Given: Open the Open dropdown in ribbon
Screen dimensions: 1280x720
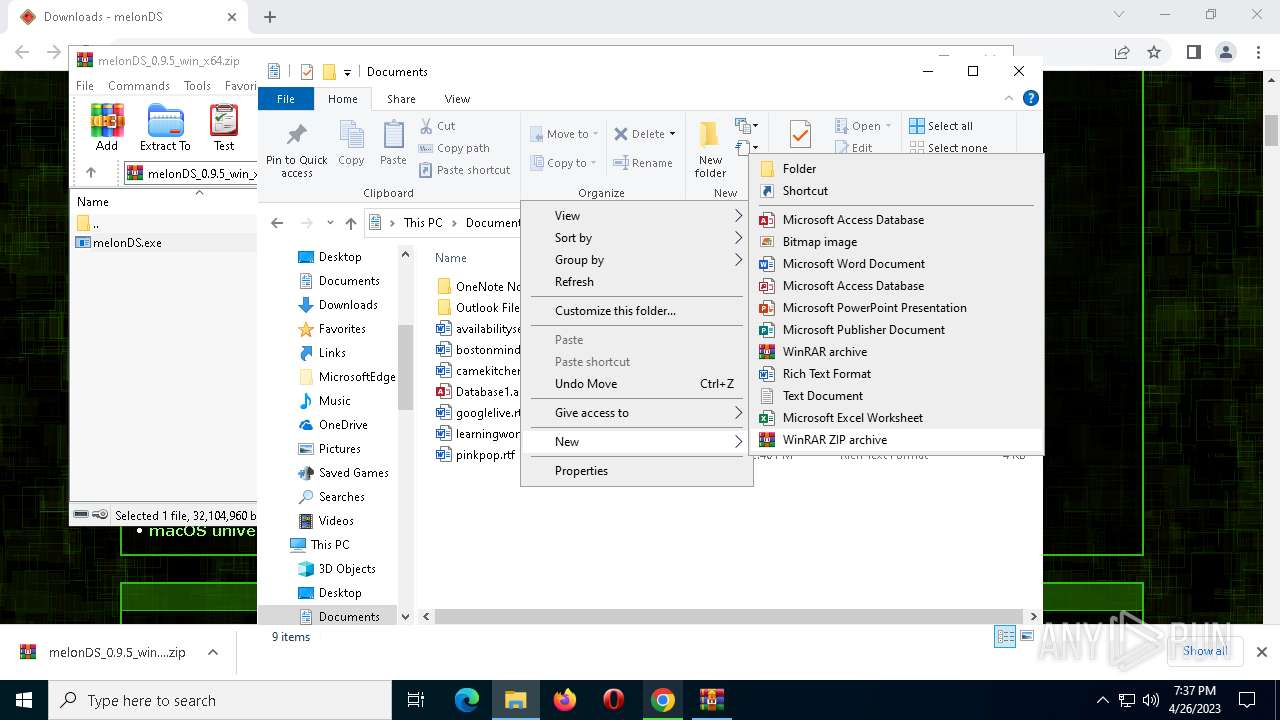Looking at the screenshot, I should (x=863, y=126).
